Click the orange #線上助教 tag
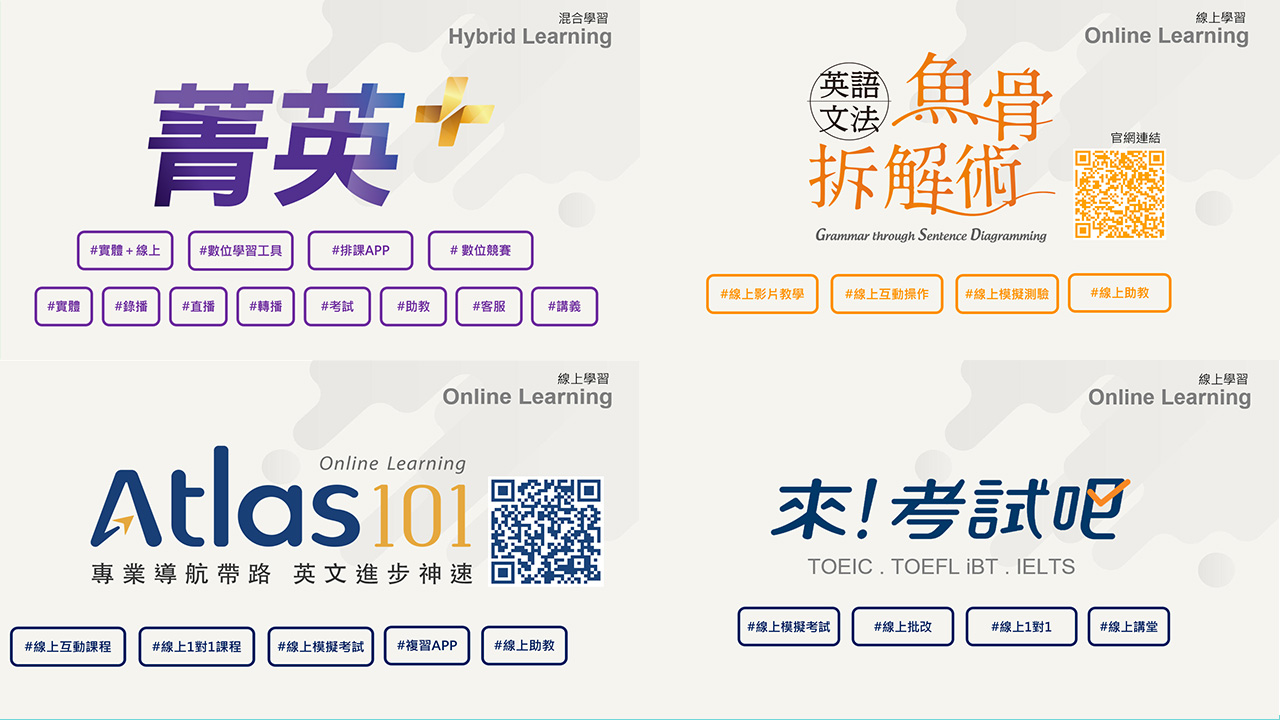The height and width of the screenshot is (720, 1280). click(x=1119, y=293)
